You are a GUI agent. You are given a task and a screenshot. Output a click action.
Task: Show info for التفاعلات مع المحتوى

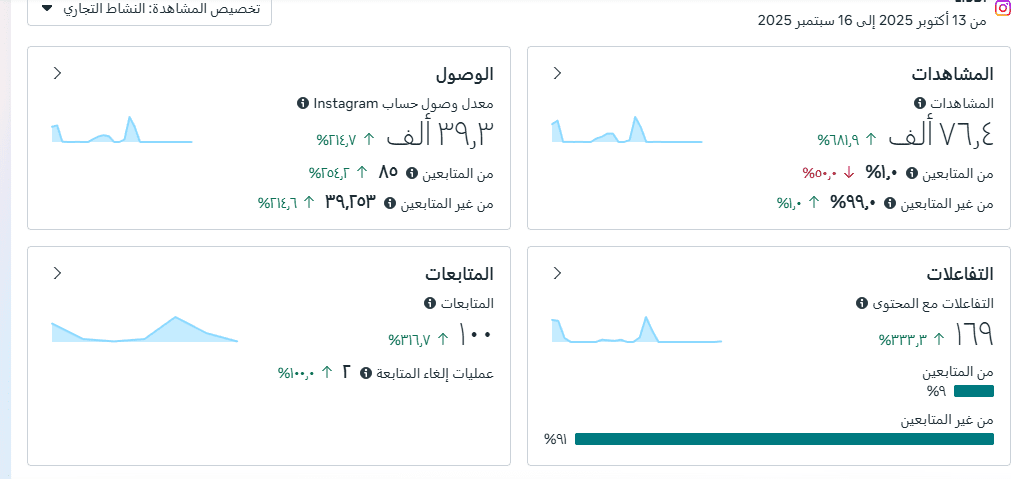(861, 303)
